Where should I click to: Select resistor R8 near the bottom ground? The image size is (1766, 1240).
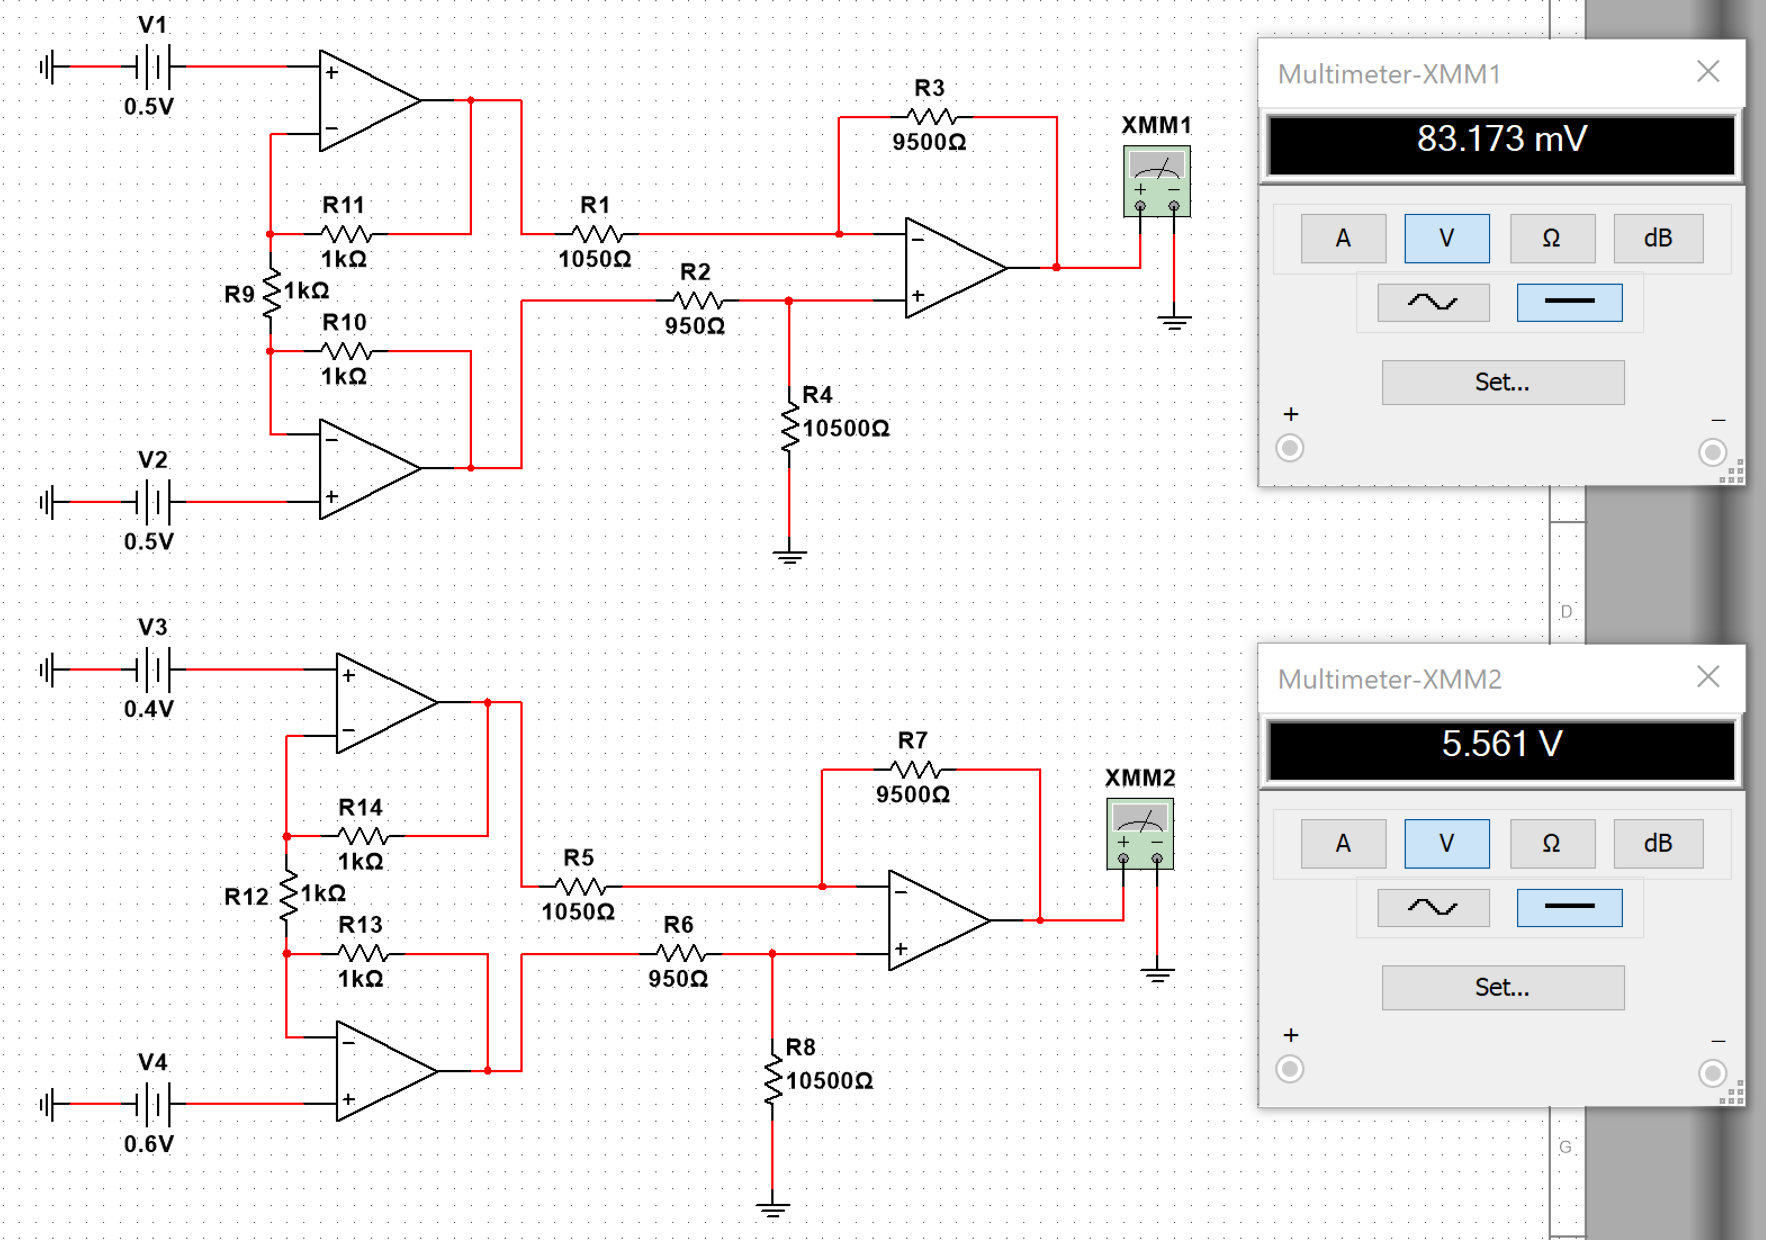(x=773, y=1078)
